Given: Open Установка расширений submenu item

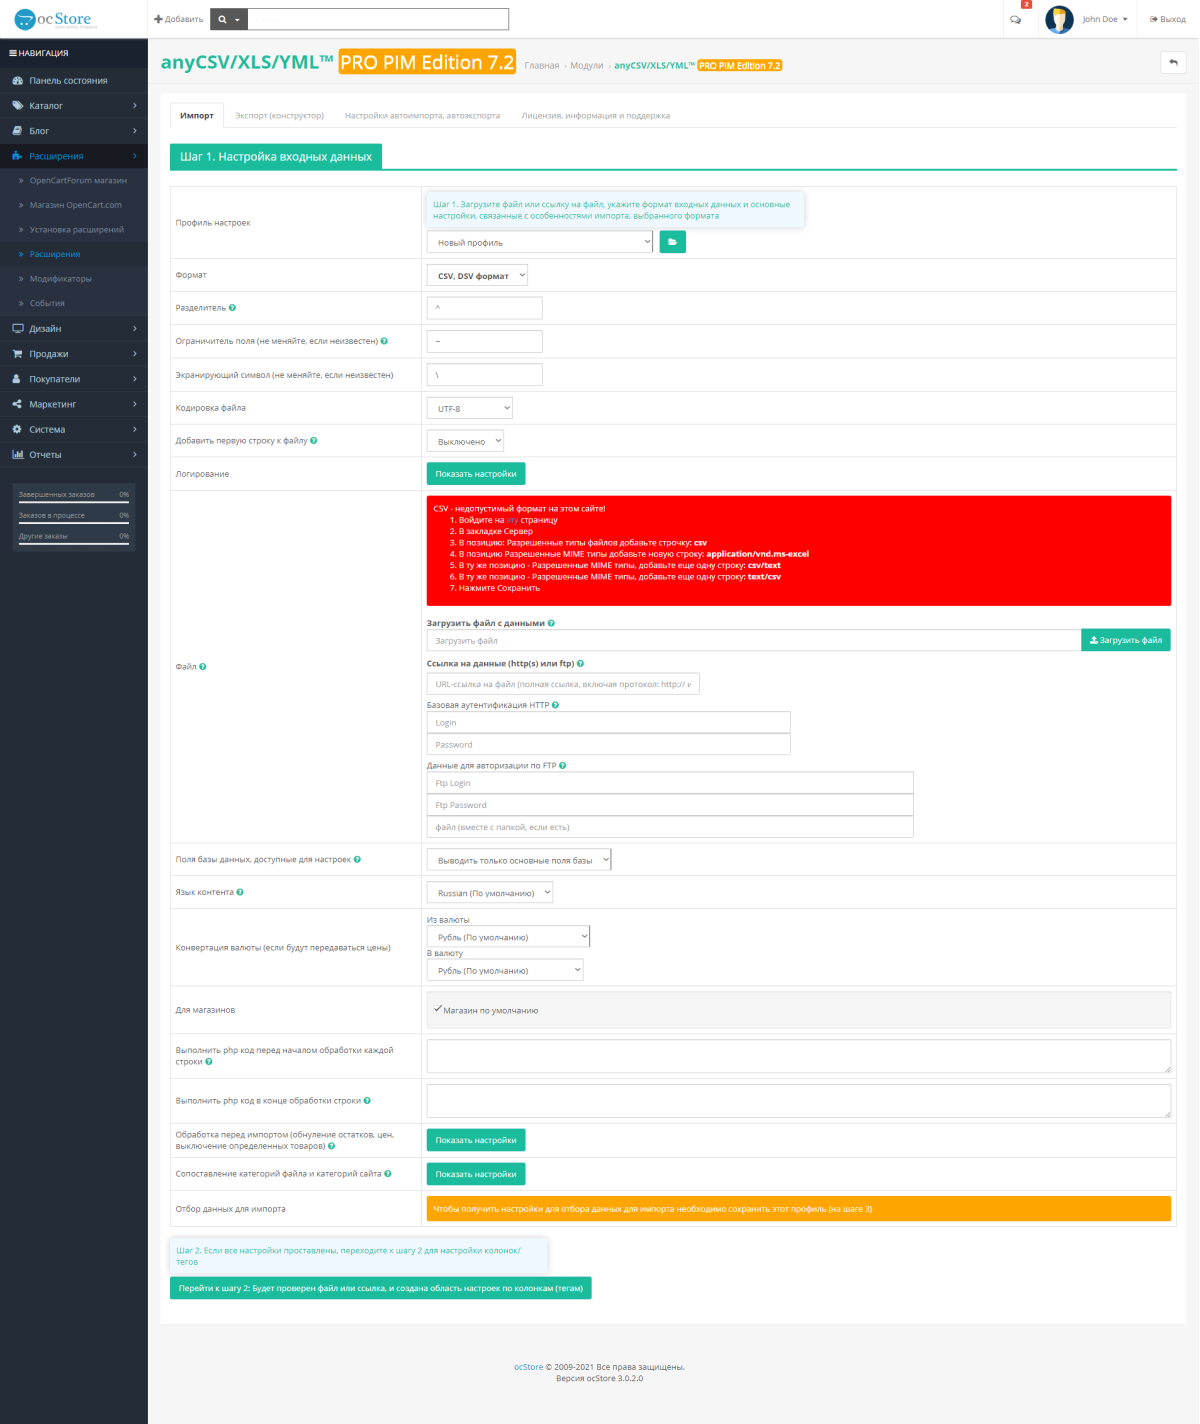Looking at the screenshot, I should (77, 230).
